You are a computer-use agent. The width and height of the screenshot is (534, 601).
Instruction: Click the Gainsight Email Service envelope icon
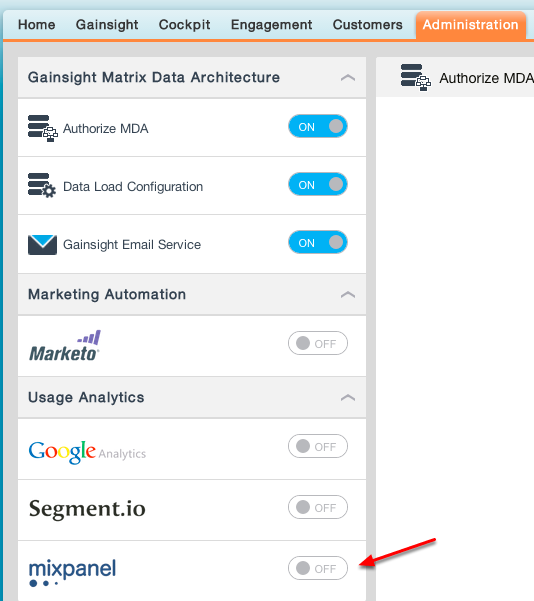42,245
